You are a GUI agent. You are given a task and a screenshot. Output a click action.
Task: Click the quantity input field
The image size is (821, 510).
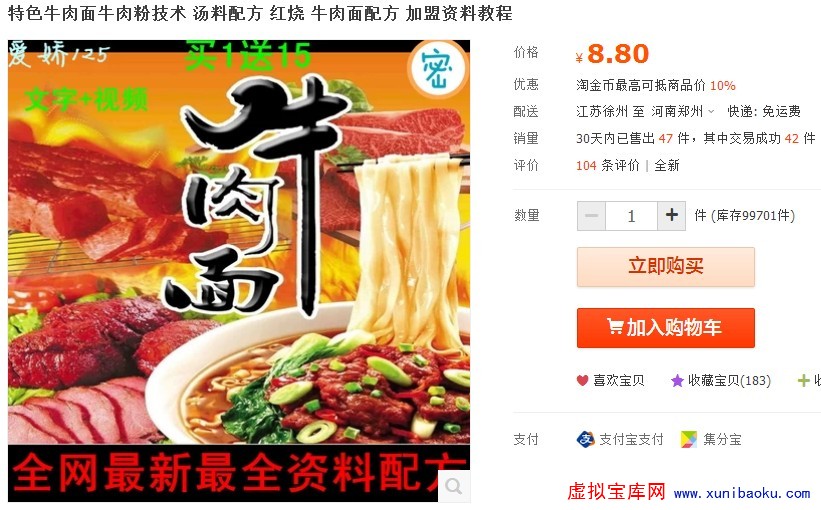631,216
